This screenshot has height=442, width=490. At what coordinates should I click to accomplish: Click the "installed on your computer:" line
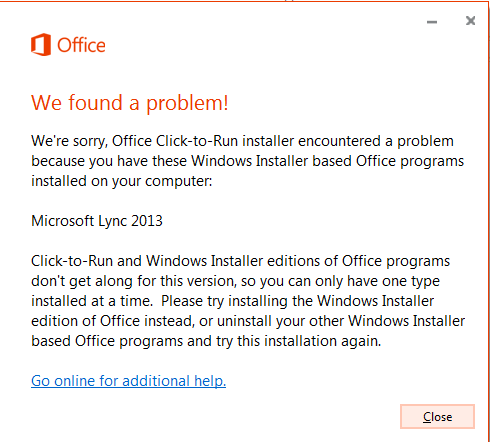[122, 181]
